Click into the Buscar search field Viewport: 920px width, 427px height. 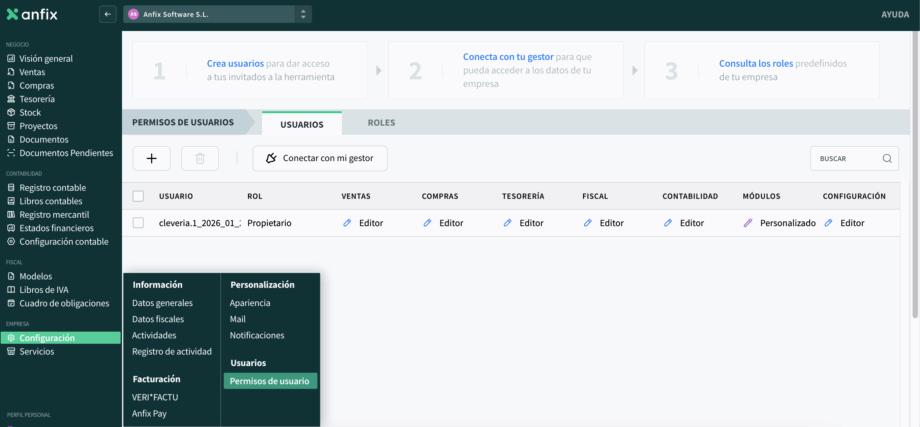(845, 158)
